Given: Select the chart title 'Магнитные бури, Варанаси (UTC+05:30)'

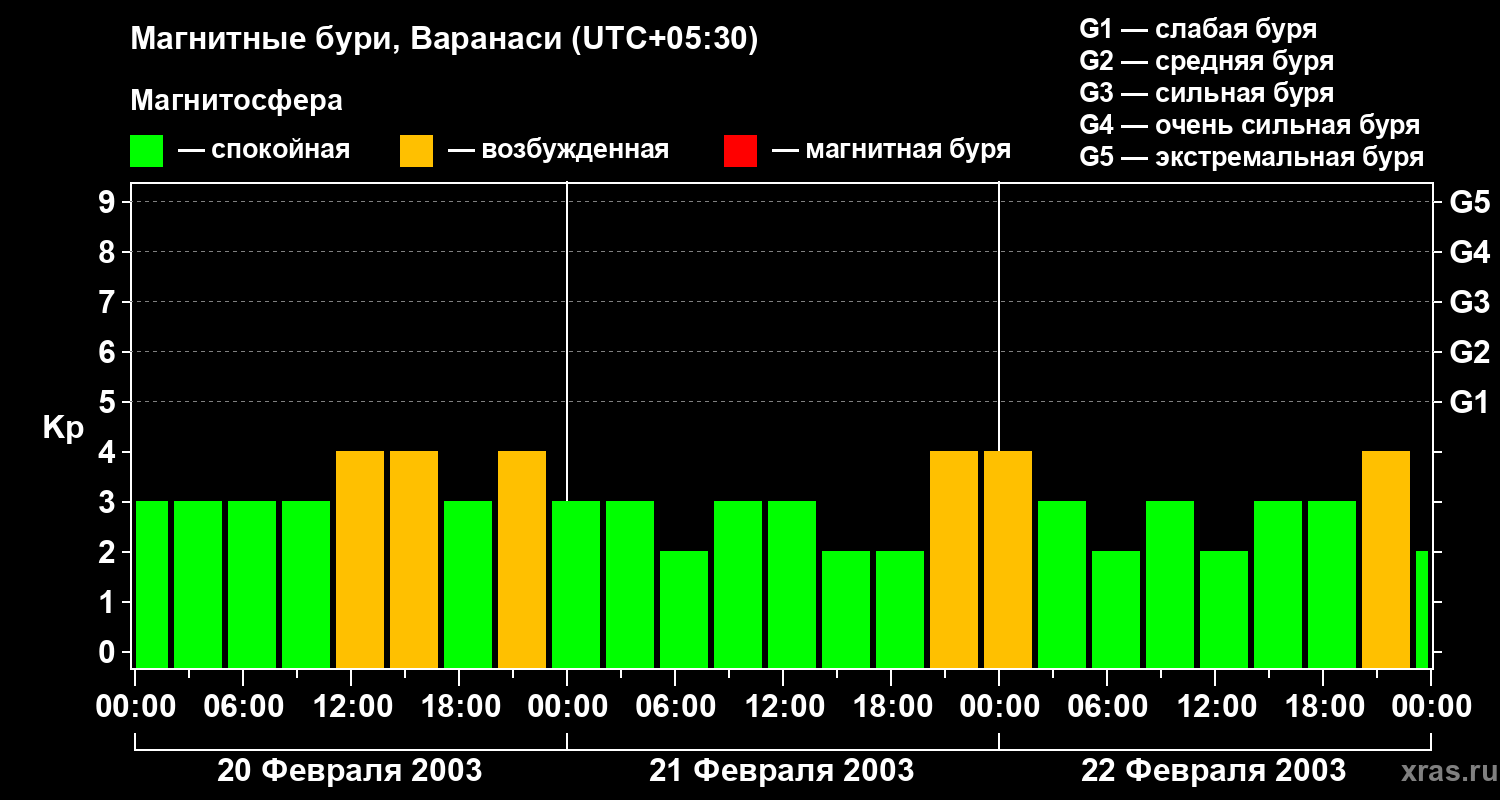Looking at the screenshot, I should pos(444,40).
